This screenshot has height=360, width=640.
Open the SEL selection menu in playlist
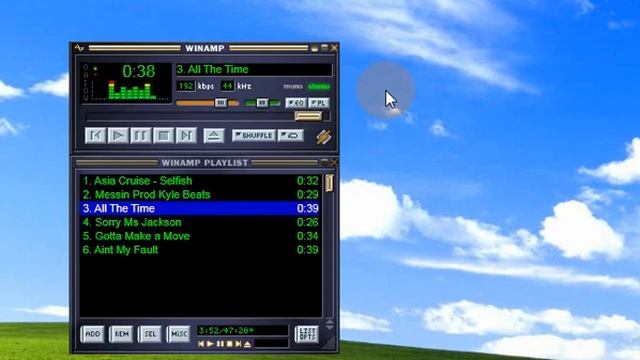(x=150, y=334)
